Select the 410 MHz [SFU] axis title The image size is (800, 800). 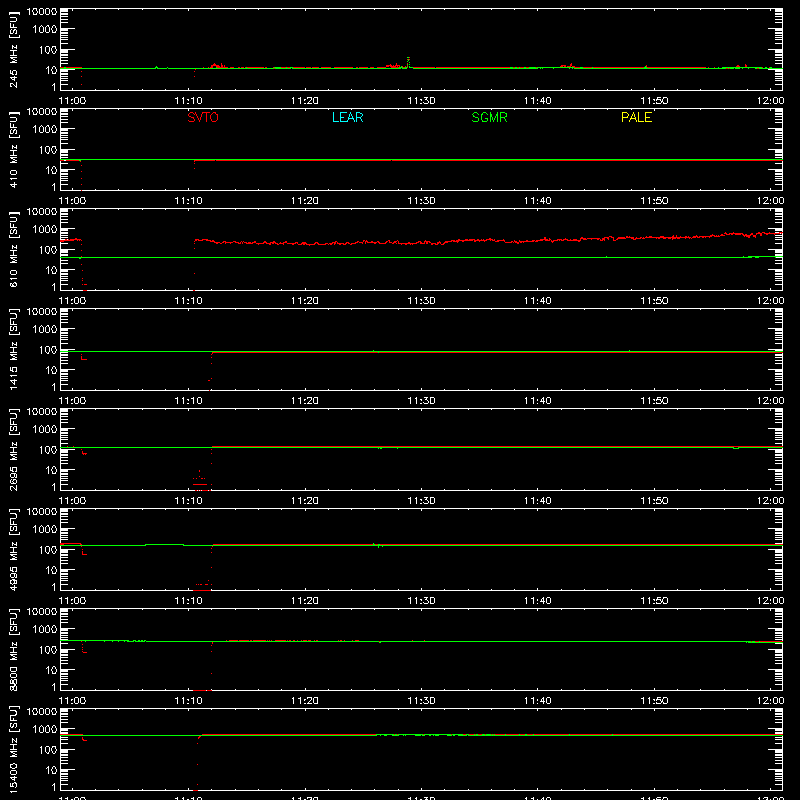tap(13, 149)
